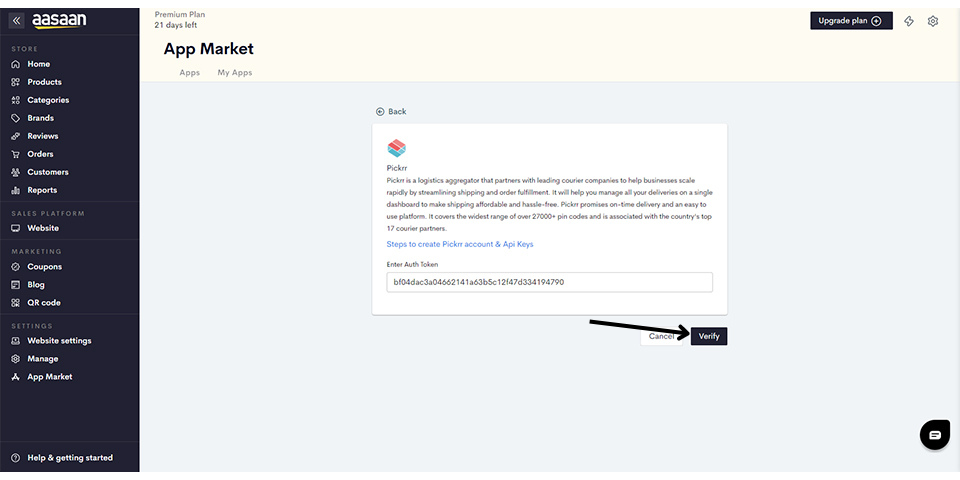This screenshot has width=960, height=480.
Task: Open the settings gear icon top right
Action: point(932,21)
